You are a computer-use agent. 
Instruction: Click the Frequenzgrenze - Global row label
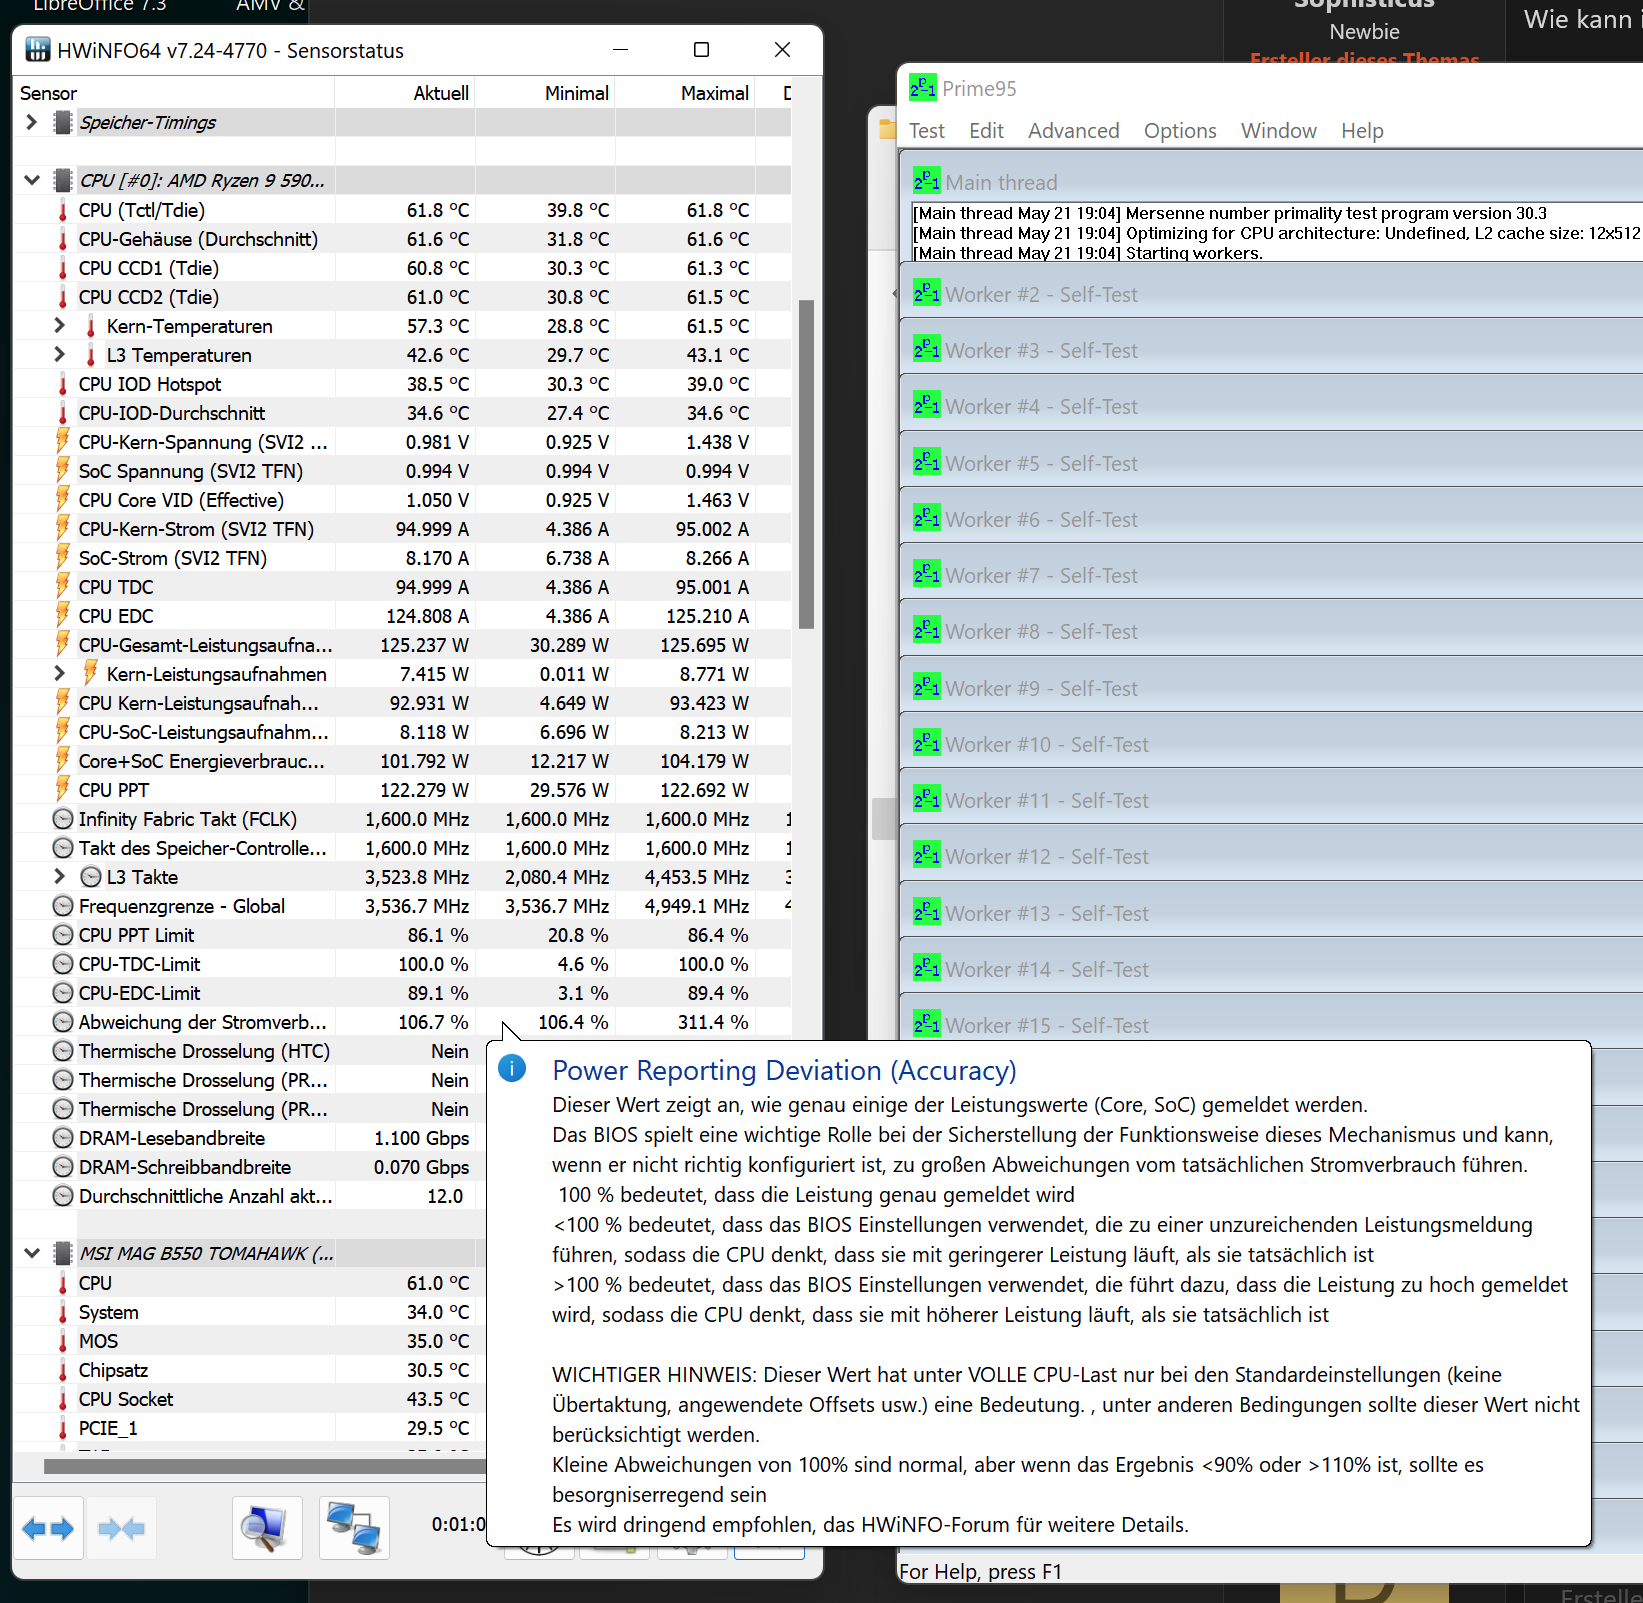point(182,906)
